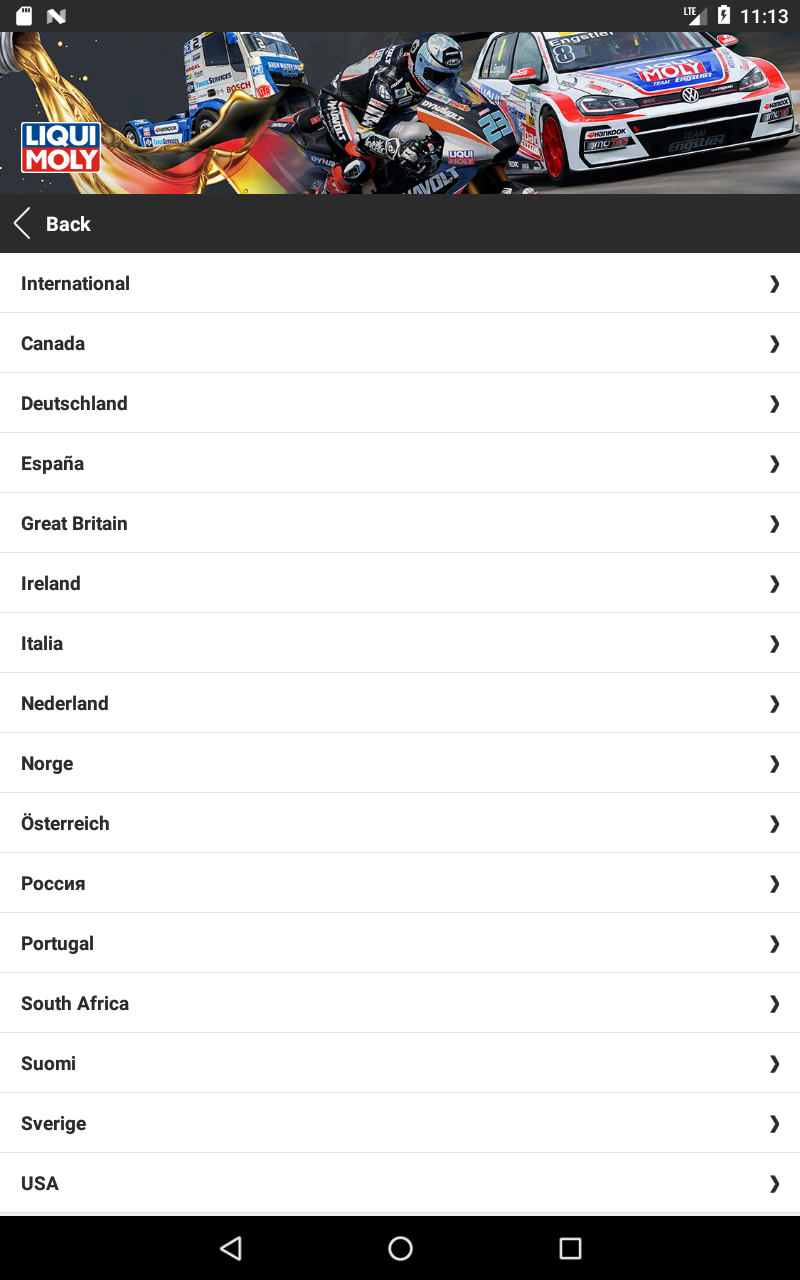Choose Россия from the country list
Image resolution: width=800 pixels, height=1280 pixels.
coord(53,883)
